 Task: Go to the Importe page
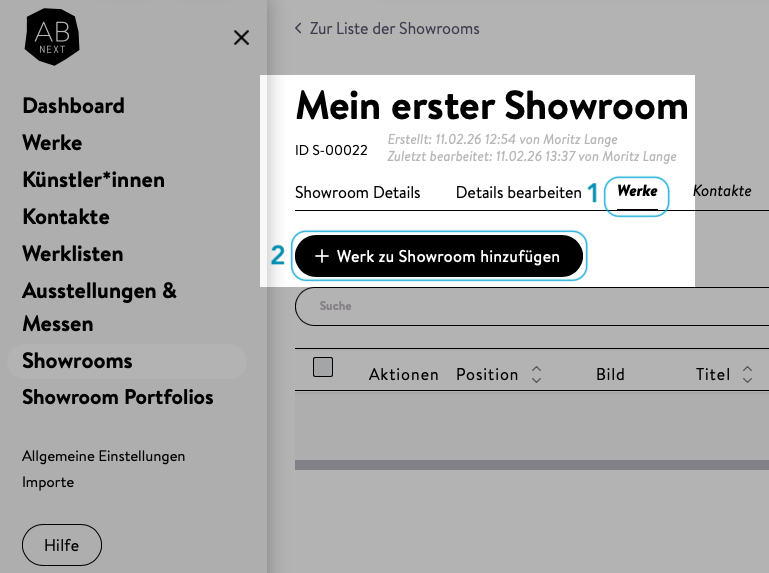48,482
